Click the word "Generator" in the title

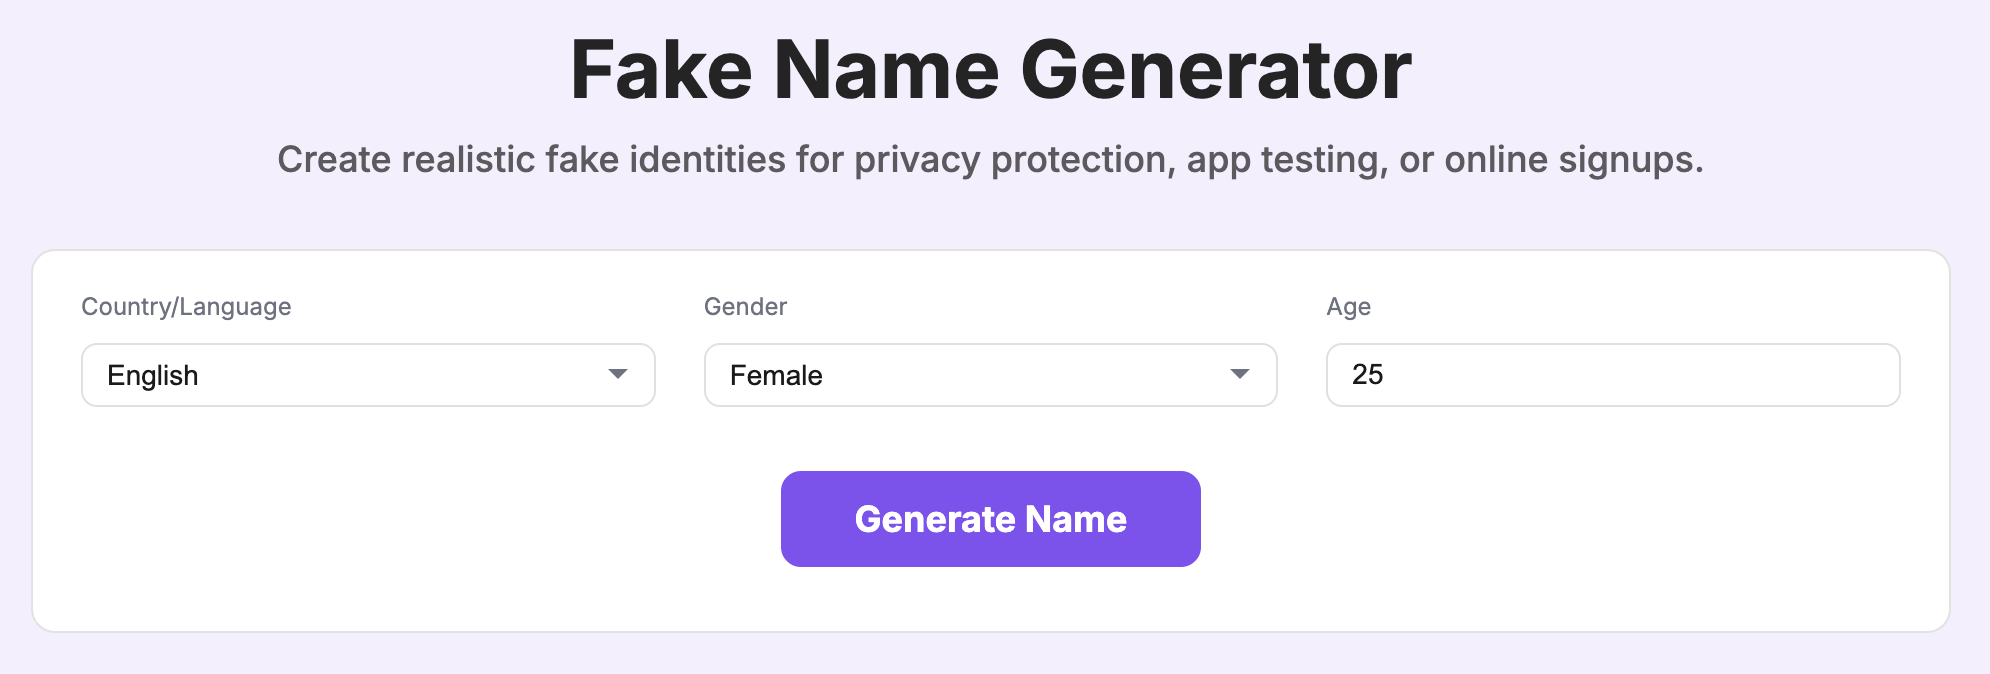[x=1215, y=70]
